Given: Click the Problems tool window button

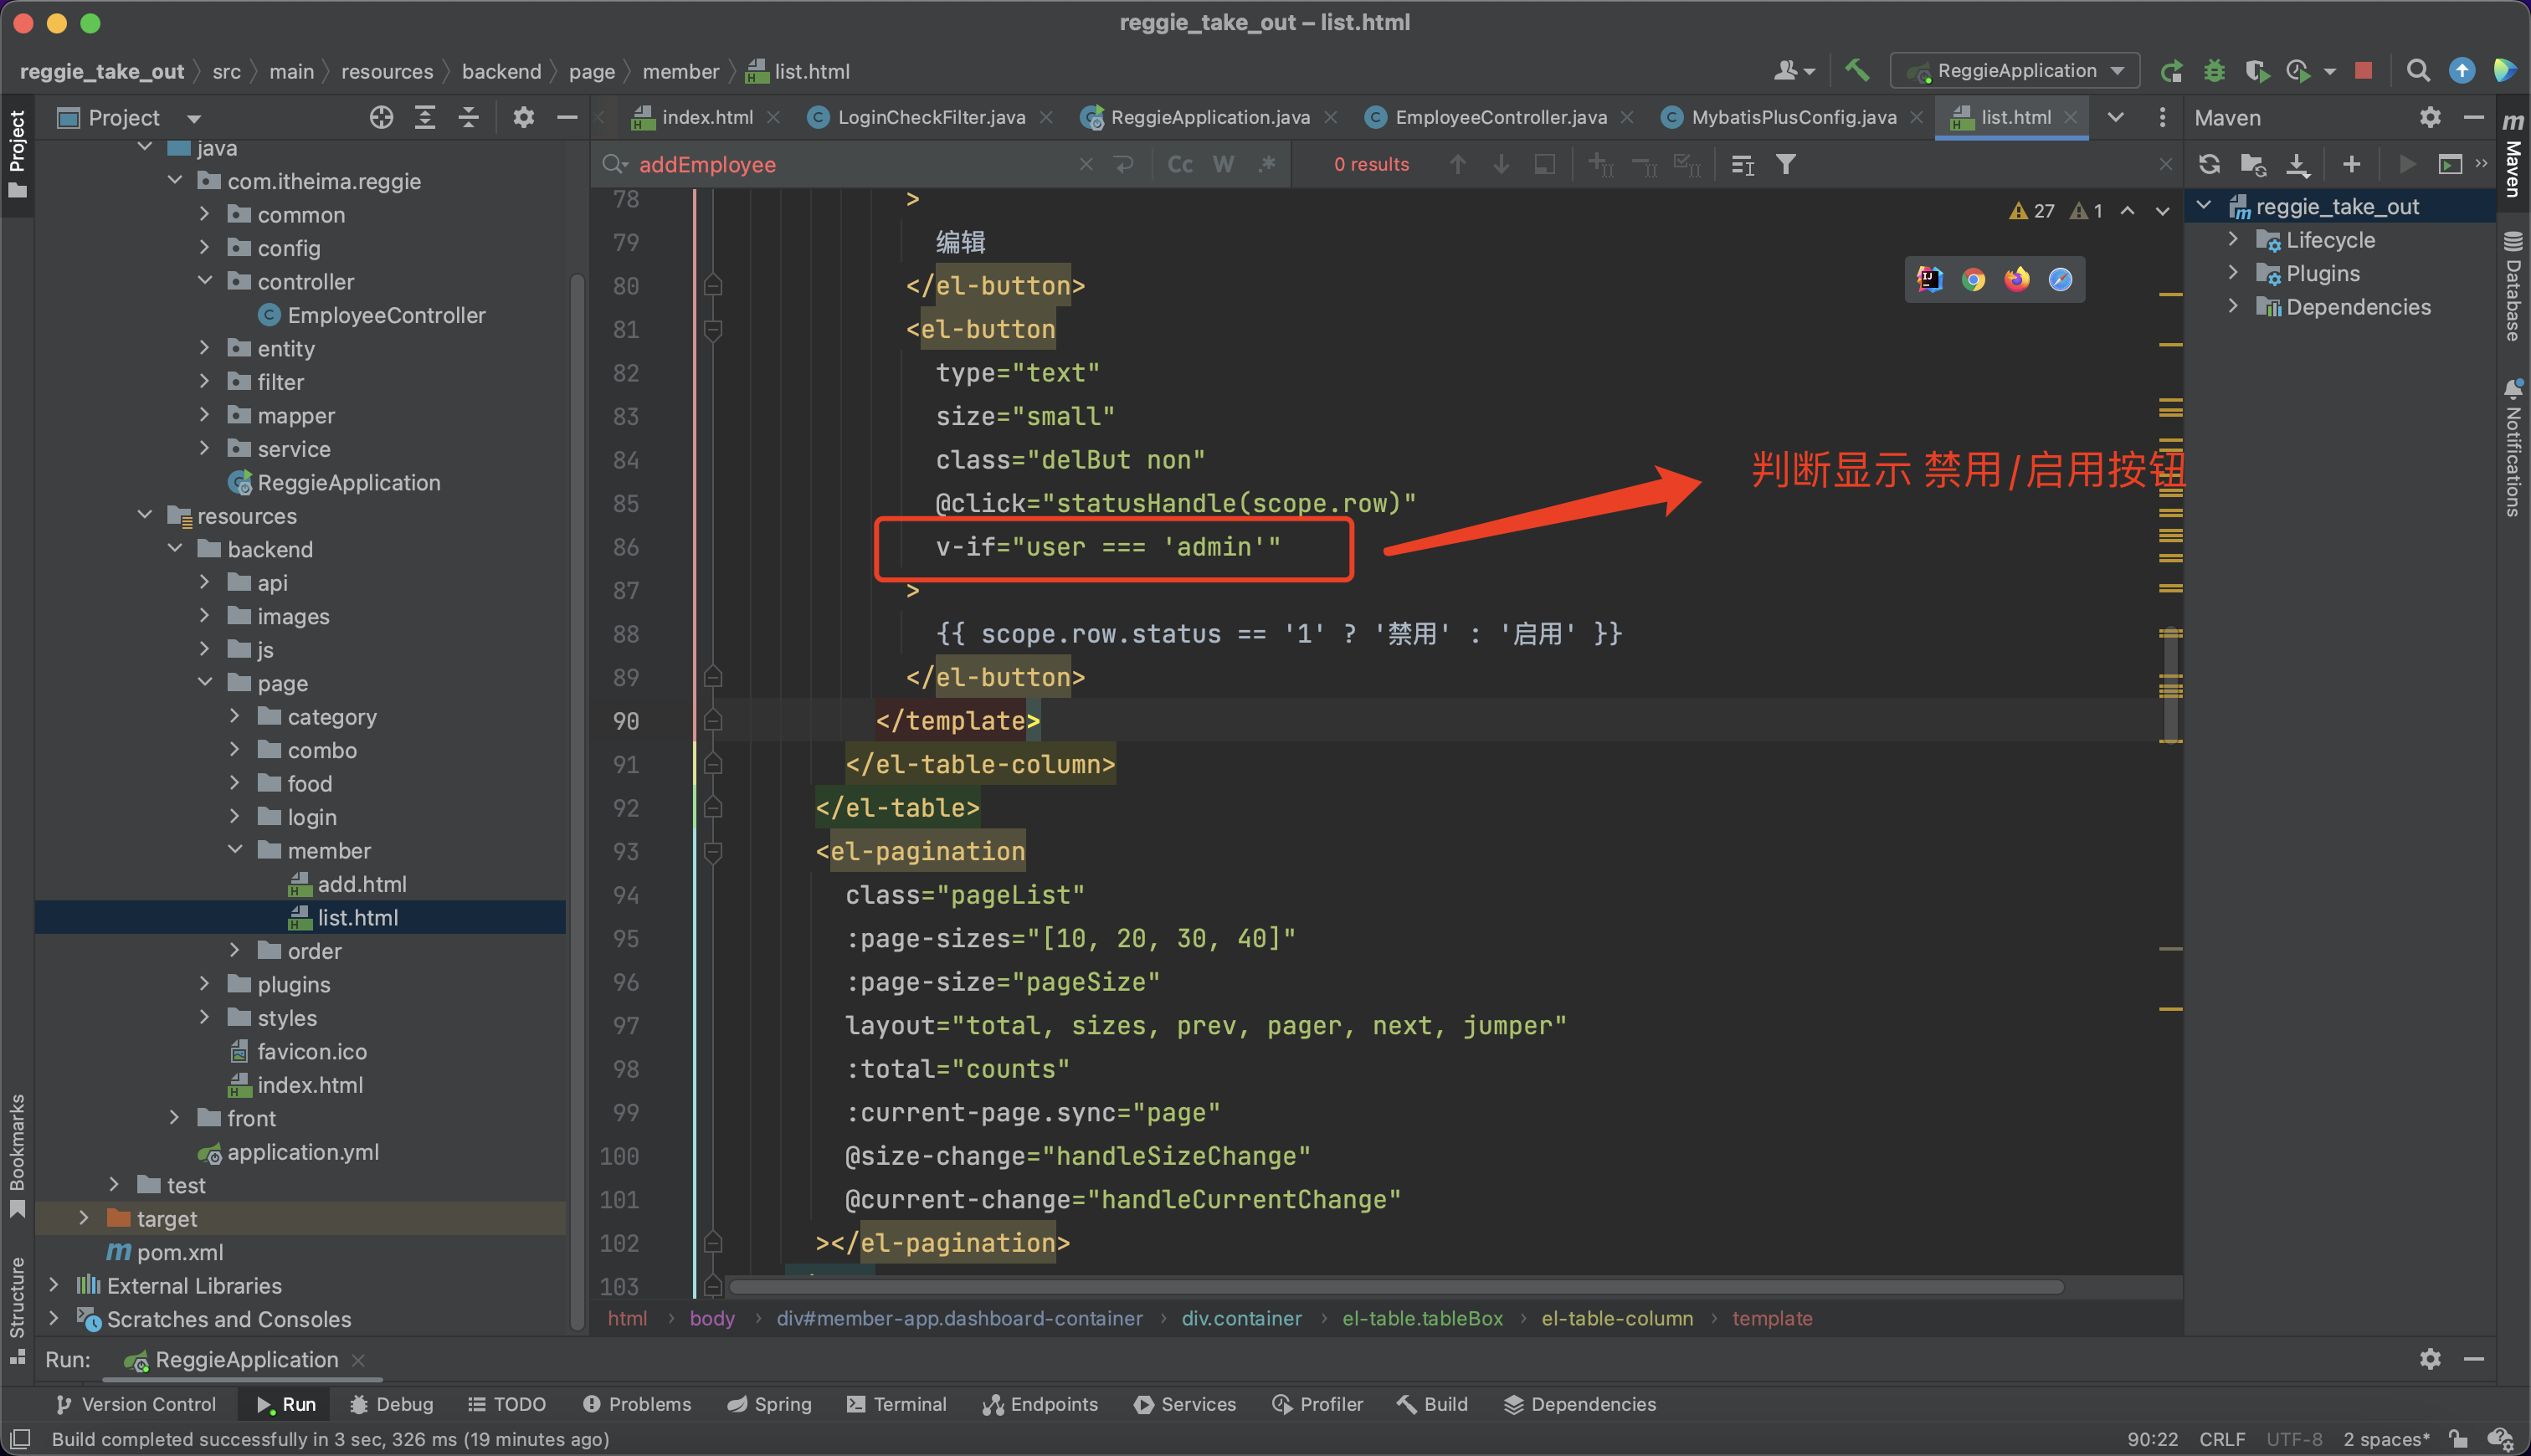Looking at the screenshot, I should coord(637,1404).
